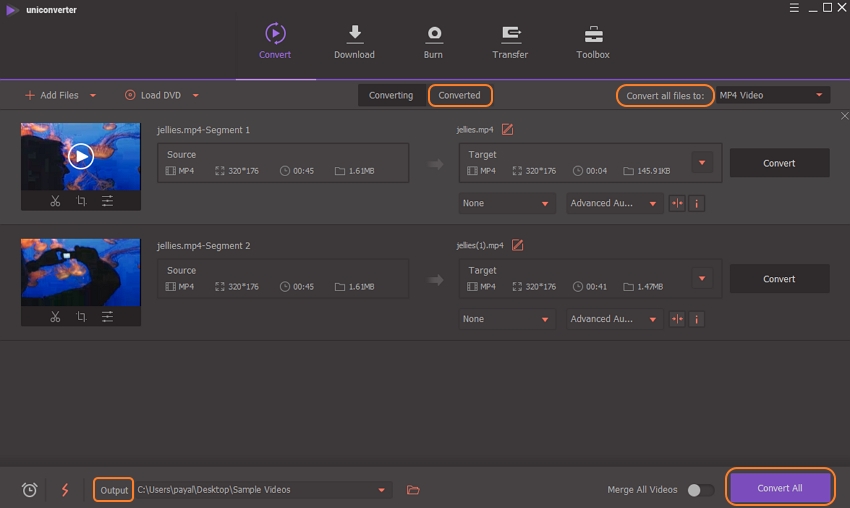The height and width of the screenshot is (508, 850).
Task: Open the target format dropdown arrow for Segment 1
Action: (x=701, y=163)
